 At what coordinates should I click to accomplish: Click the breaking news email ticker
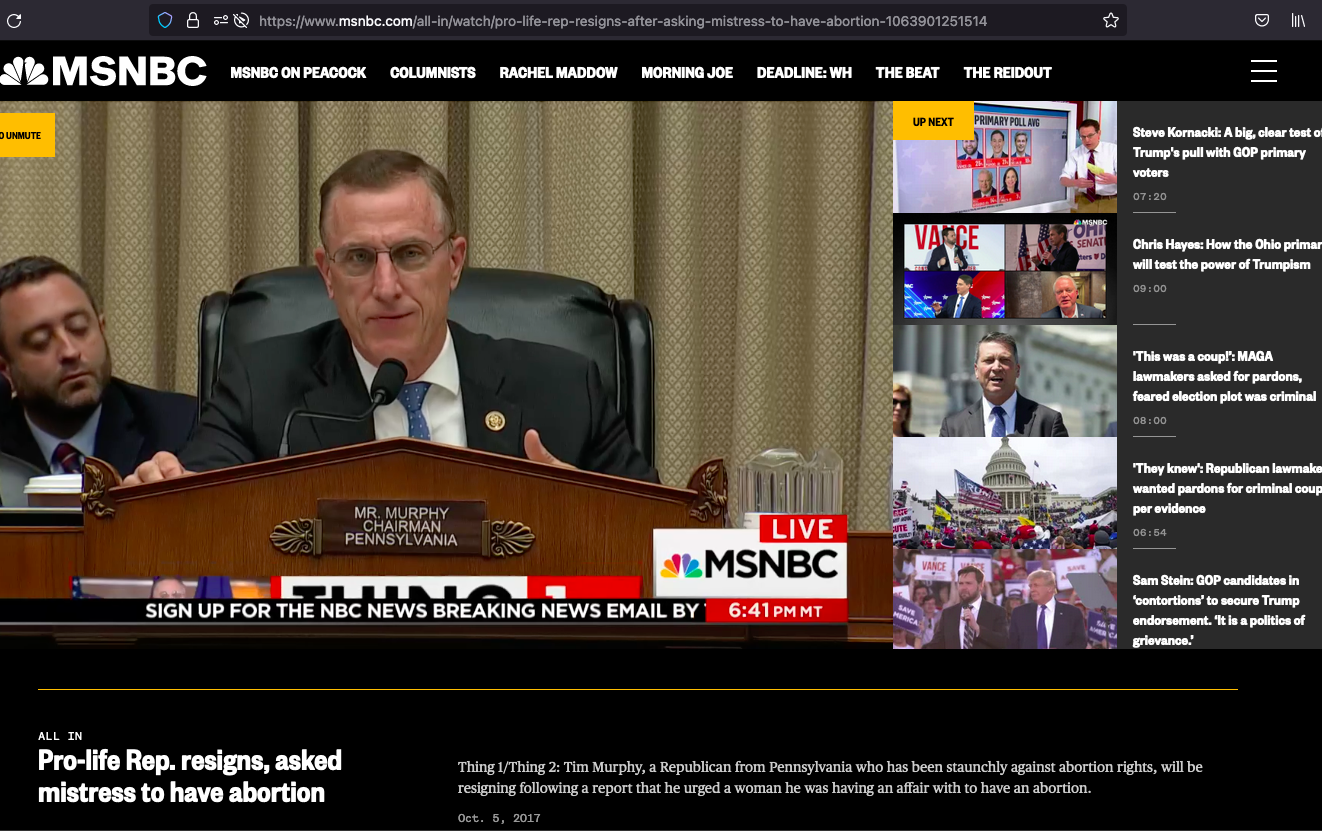423,610
